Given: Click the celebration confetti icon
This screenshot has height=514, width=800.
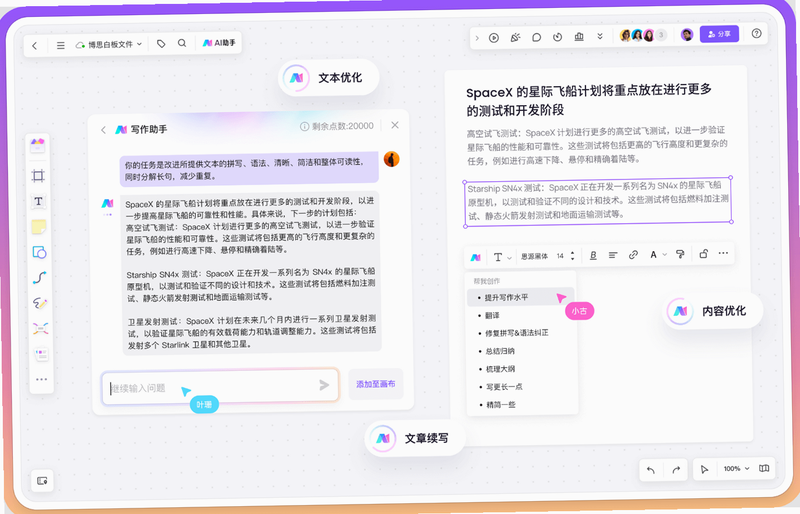Looking at the screenshot, I should 515,37.
